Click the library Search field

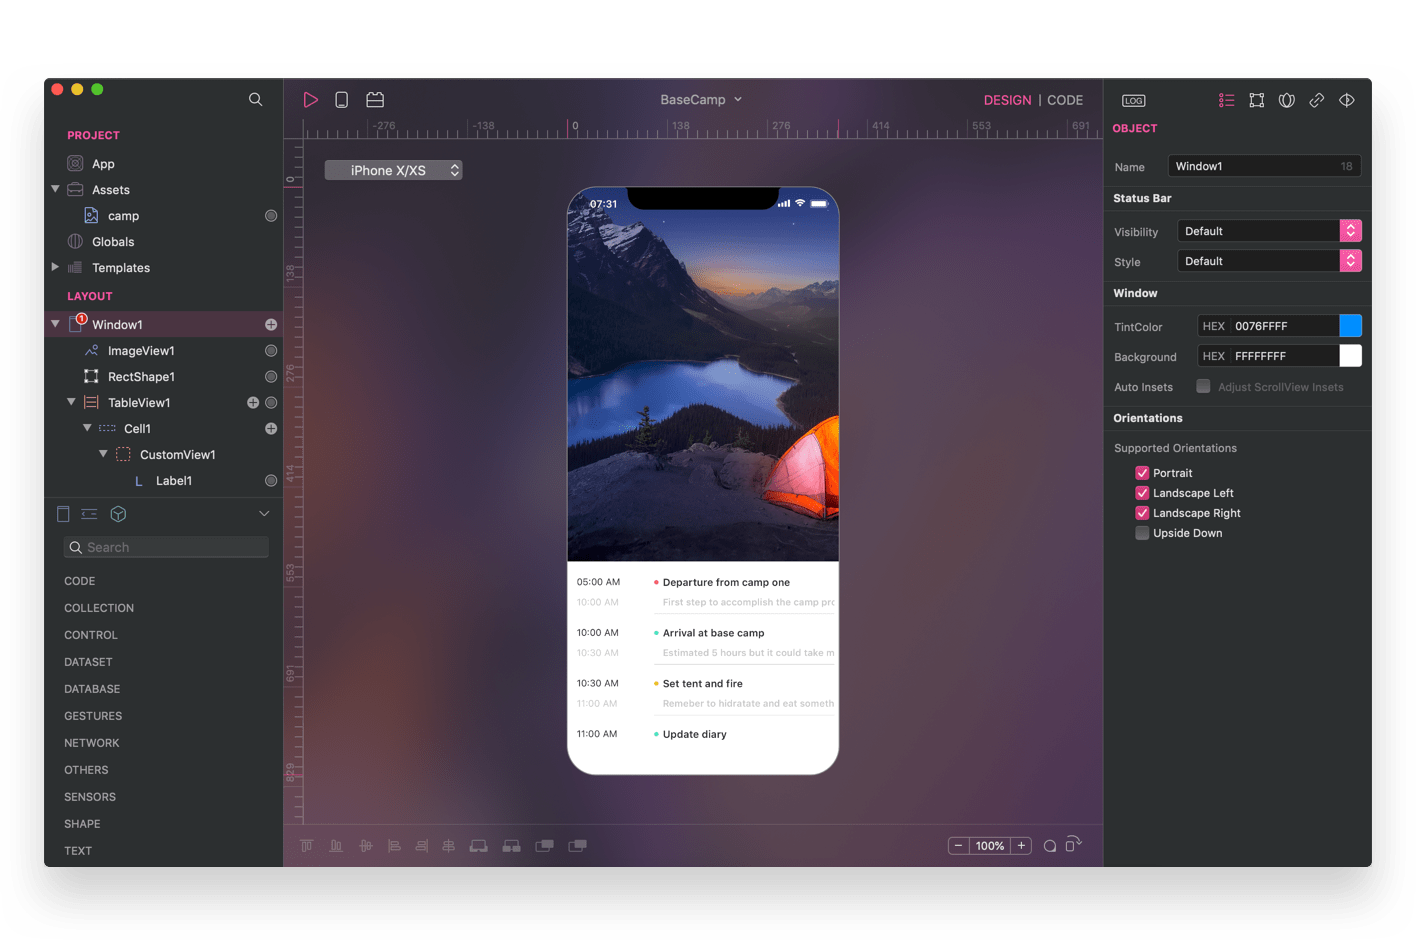[166, 547]
